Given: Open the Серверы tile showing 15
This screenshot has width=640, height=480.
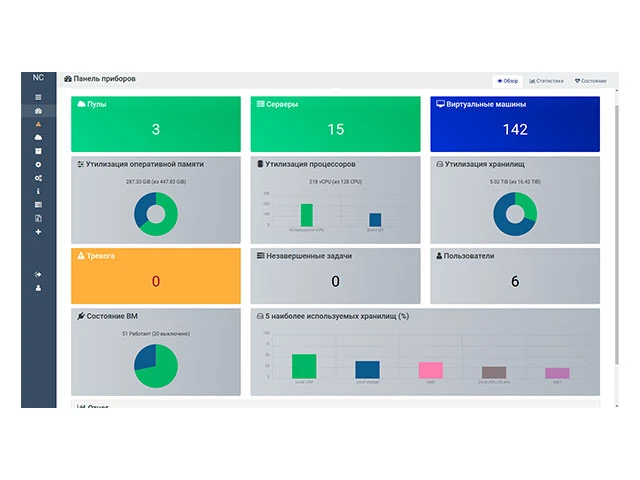Looking at the screenshot, I should pyautogui.click(x=335, y=124).
